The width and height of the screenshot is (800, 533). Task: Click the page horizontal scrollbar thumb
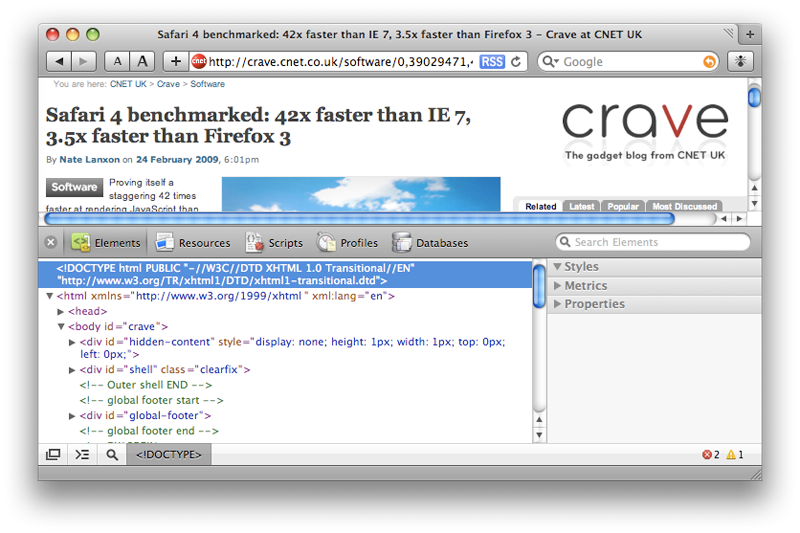pyautogui.click(x=359, y=219)
